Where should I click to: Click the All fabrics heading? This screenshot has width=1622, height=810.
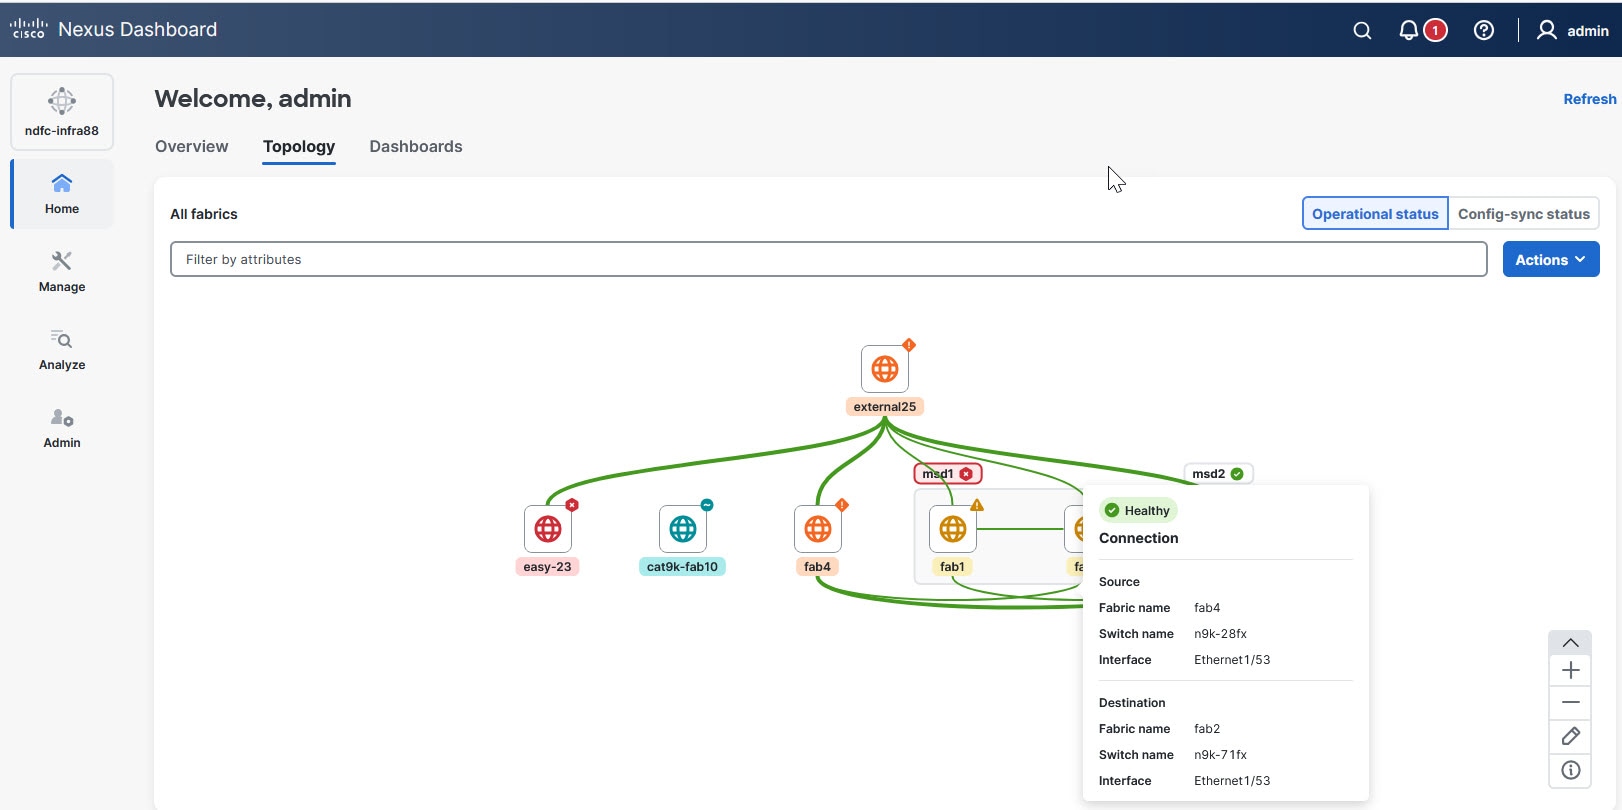pyautogui.click(x=204, y=214)
